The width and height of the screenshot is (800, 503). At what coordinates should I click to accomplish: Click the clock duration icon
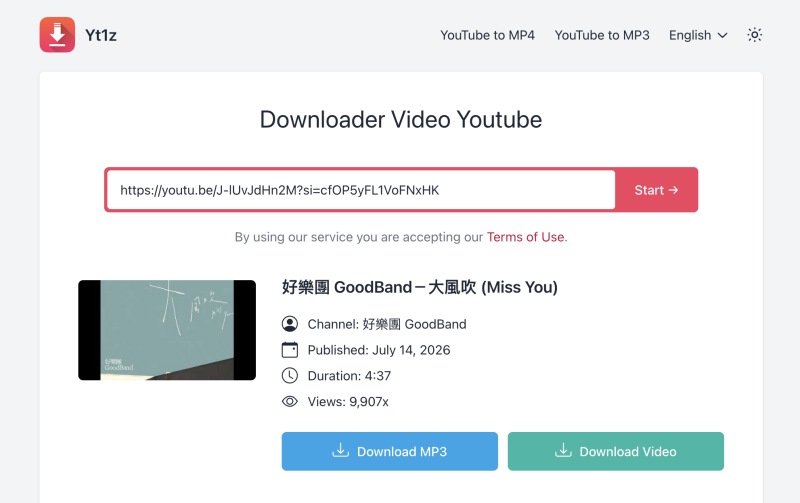pyautogui.click(x=290, y=375)
